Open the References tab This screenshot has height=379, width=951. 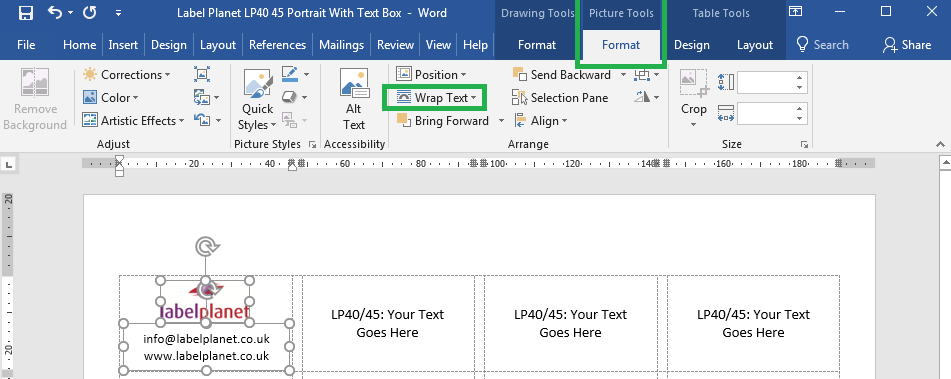[x=277, y=45]
